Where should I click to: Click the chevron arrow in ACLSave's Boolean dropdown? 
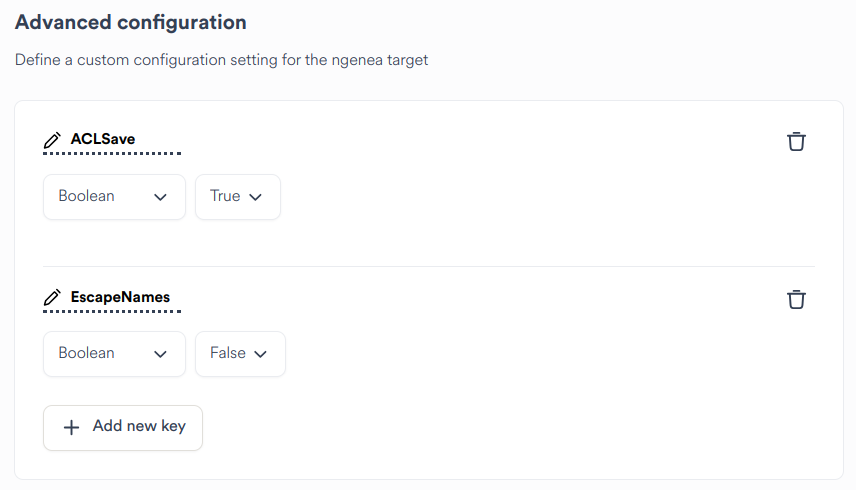point(160,197)
